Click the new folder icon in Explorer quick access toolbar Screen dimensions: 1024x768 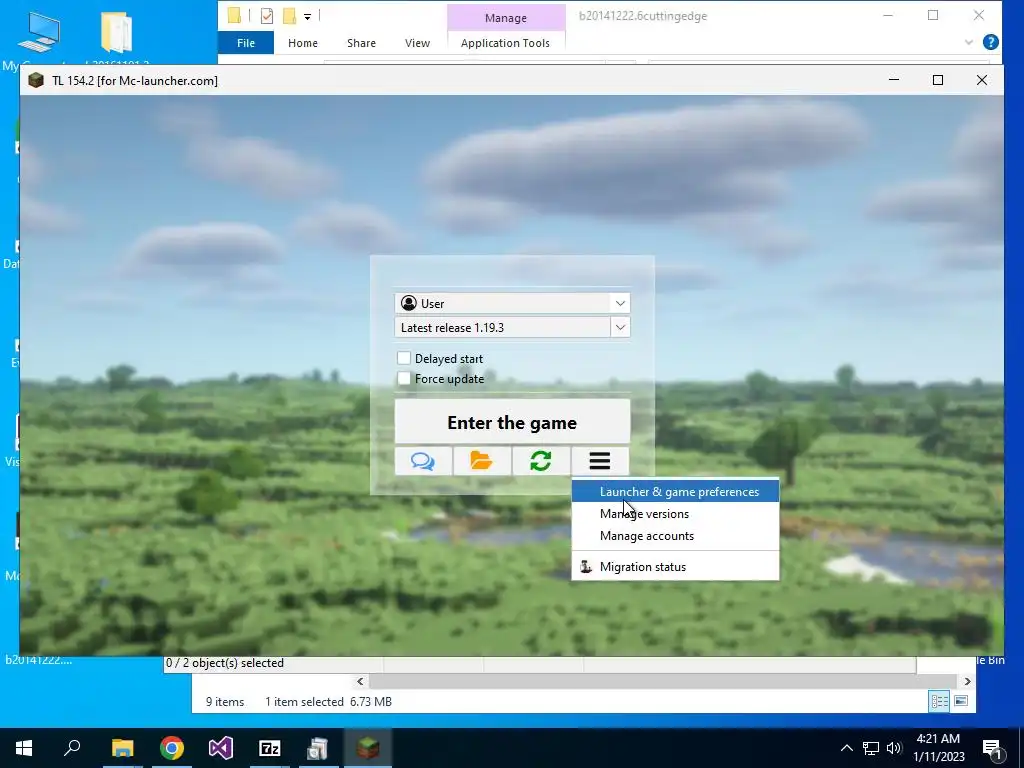tap(289, 16)
